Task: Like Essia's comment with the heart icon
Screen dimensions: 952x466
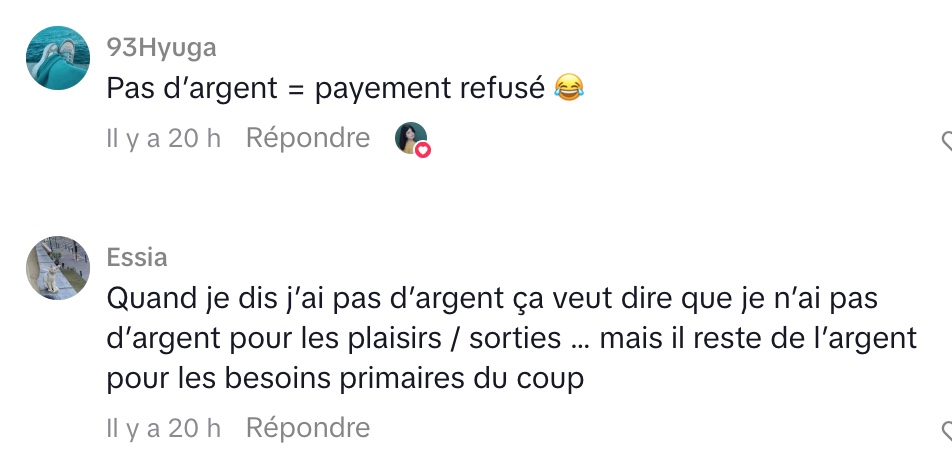Action: 947,431
